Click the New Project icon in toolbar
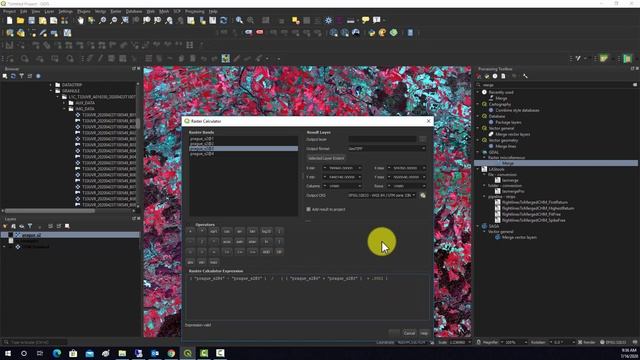Viewport: 640px width, 360px height. click(9, 20)
